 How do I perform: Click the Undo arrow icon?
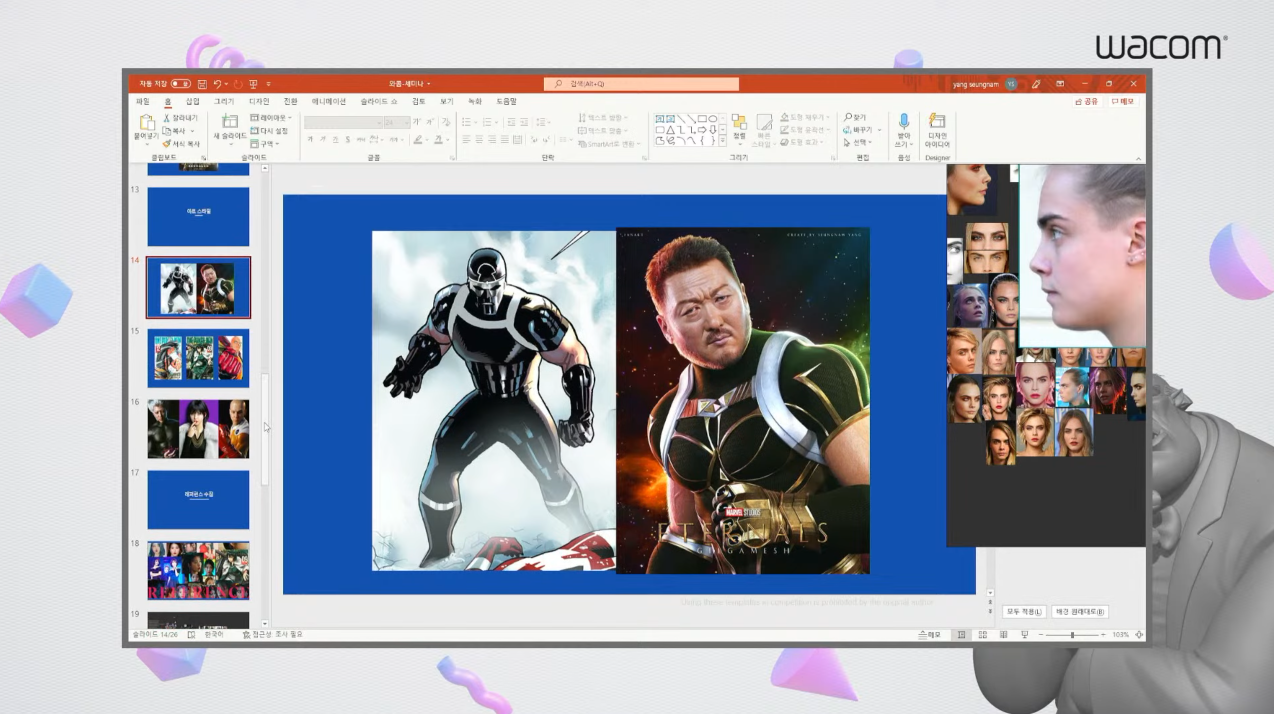[x=218, y=84]
